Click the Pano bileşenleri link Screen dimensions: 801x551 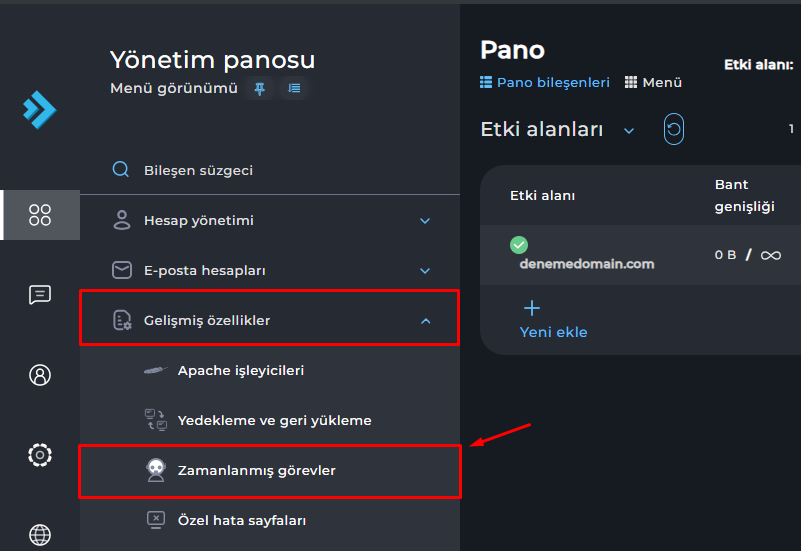tap(552, 83)
